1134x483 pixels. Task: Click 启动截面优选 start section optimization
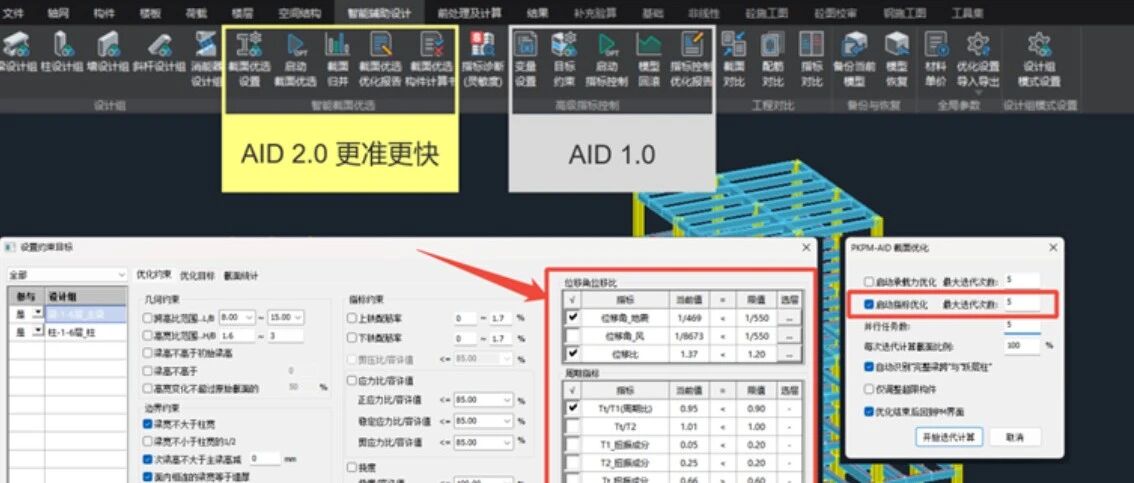tap(295, 59)
